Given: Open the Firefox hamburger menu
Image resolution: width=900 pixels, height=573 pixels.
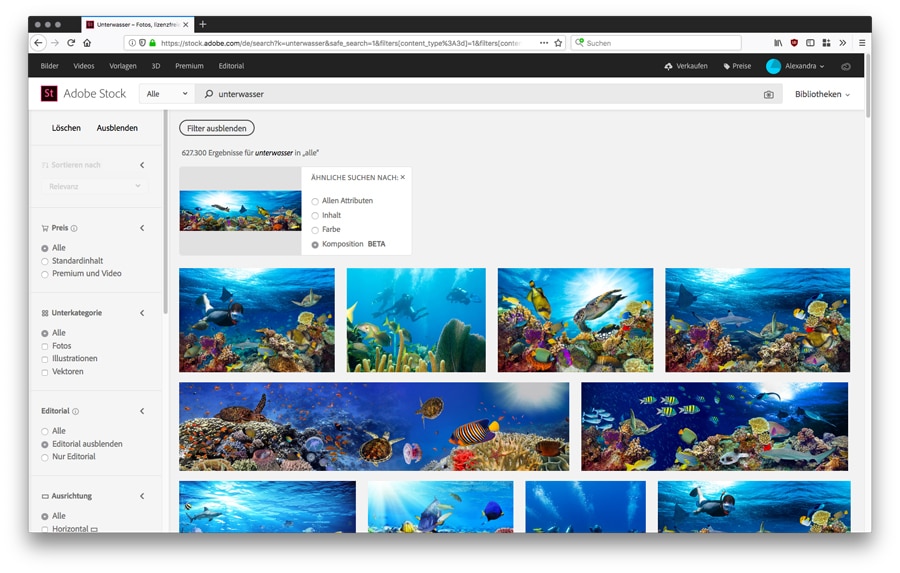Looking at the screenshot, I should coord(862,43).
